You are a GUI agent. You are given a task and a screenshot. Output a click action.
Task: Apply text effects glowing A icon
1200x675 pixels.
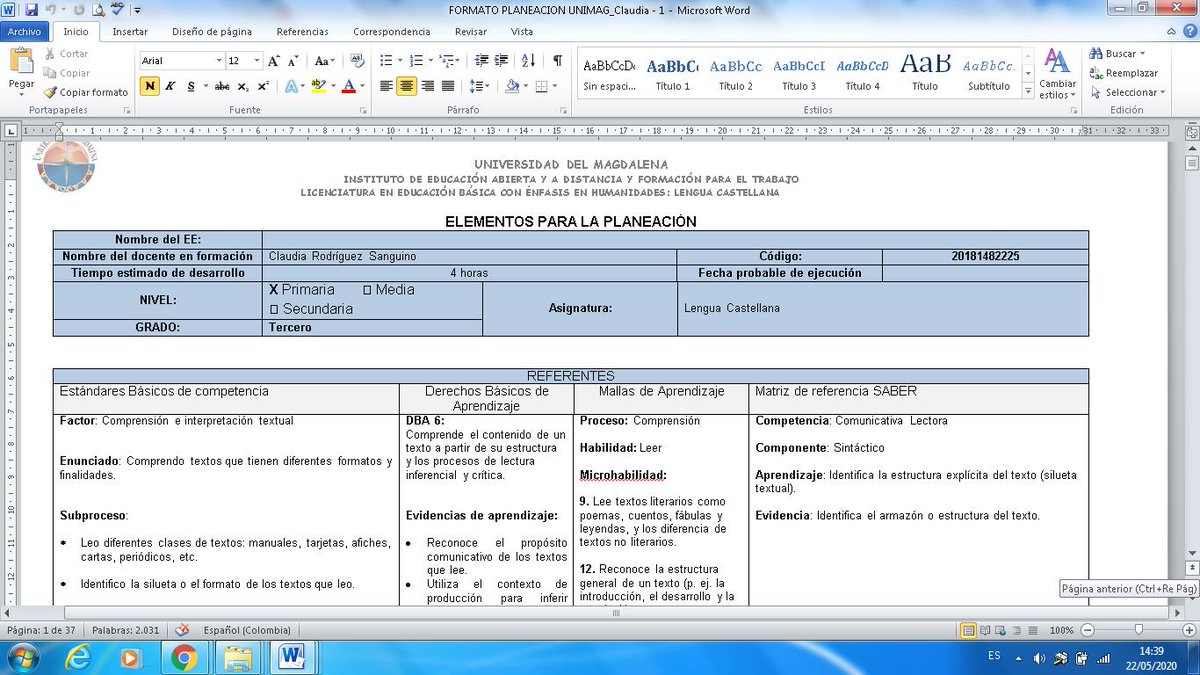(x=291, y=86)
